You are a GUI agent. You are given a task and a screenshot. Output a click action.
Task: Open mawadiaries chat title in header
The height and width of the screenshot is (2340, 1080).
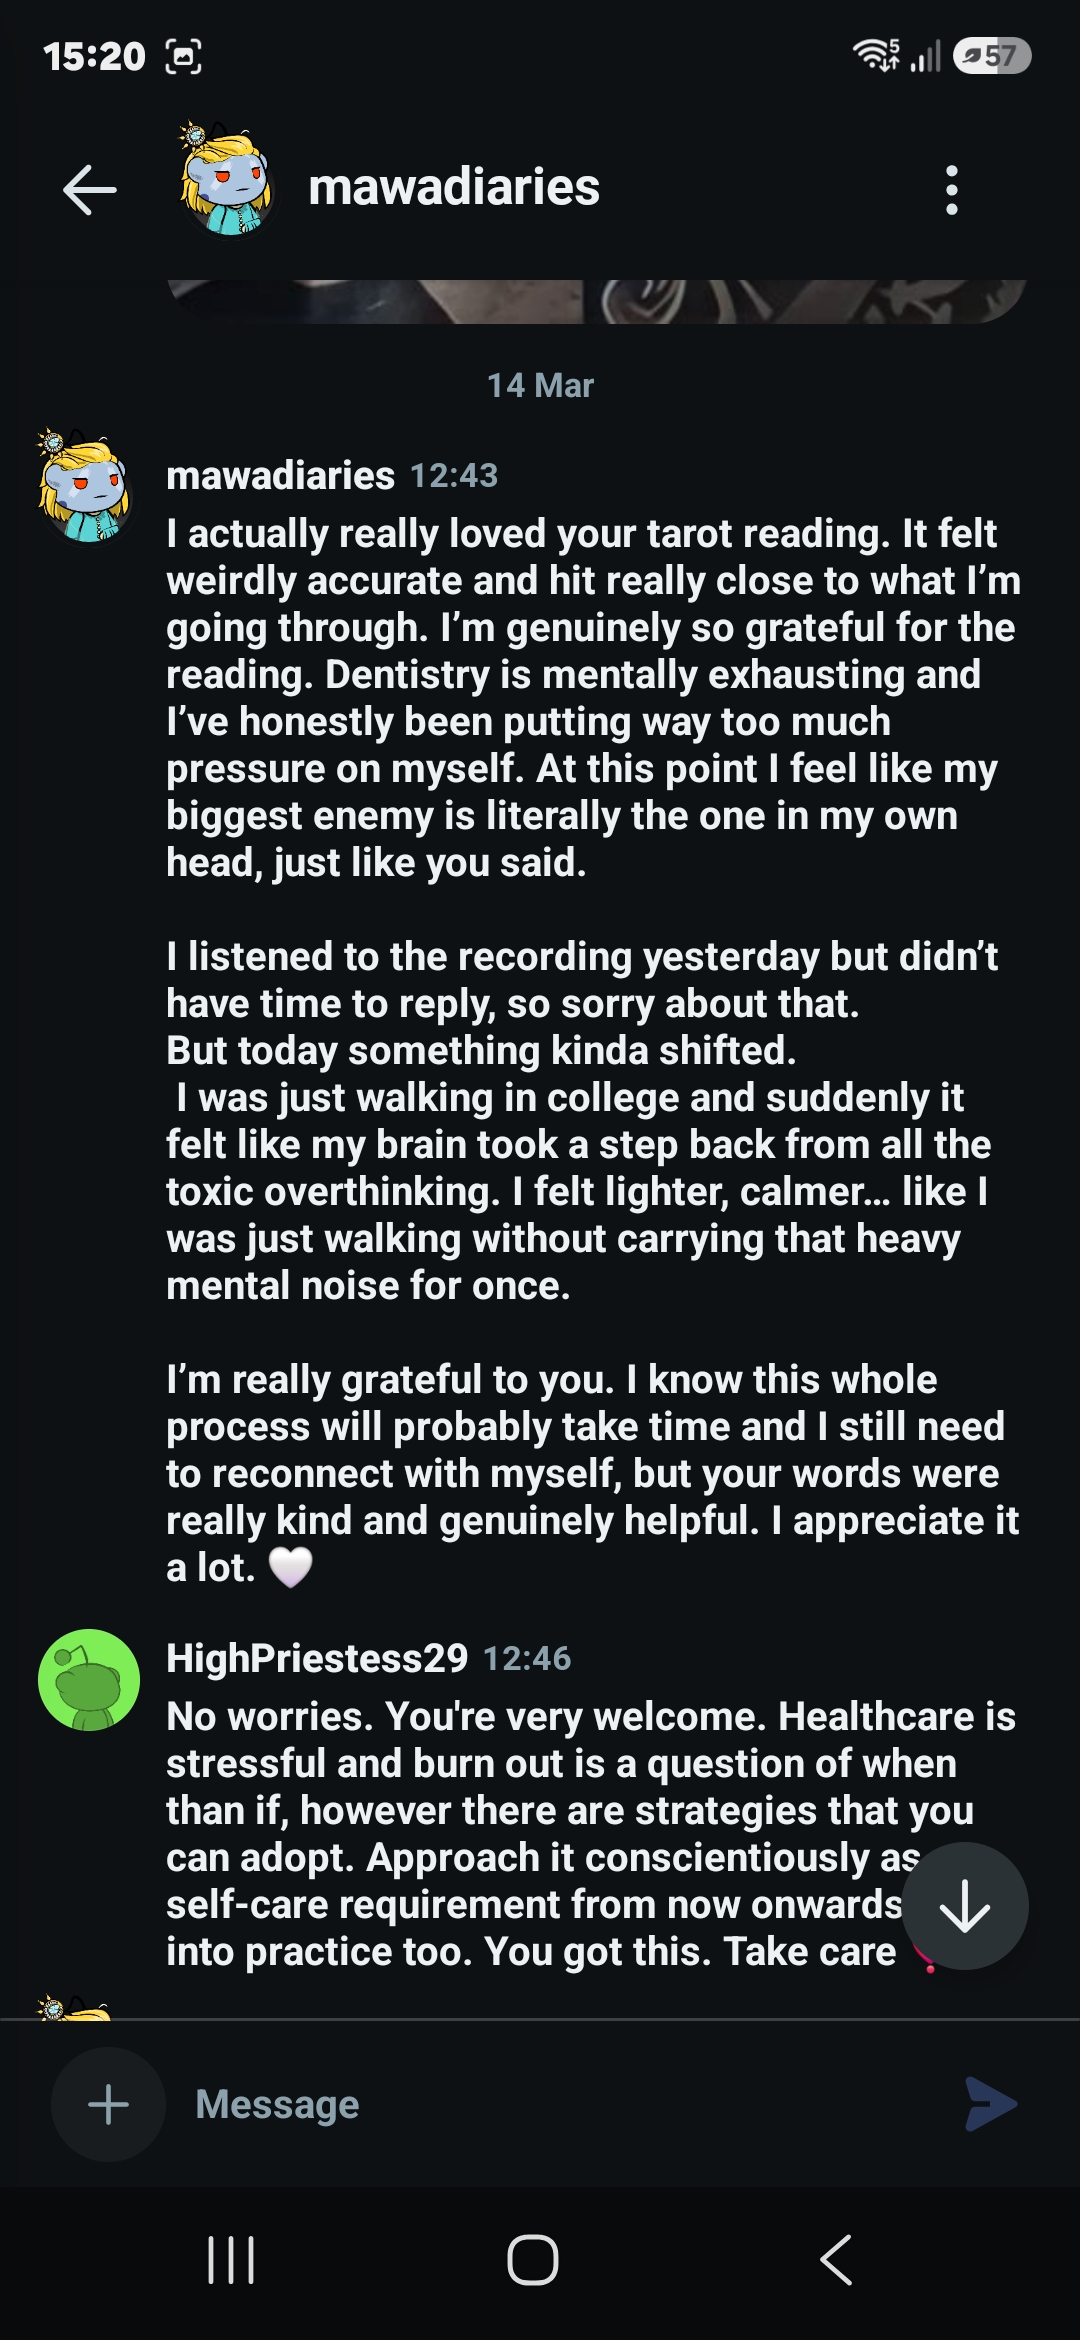click(454, 187)
